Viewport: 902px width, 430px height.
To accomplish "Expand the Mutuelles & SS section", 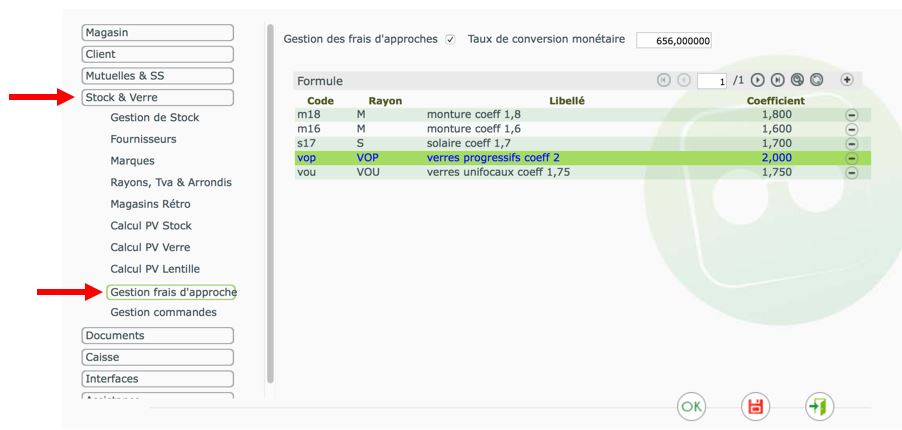I will pos(158,76).
